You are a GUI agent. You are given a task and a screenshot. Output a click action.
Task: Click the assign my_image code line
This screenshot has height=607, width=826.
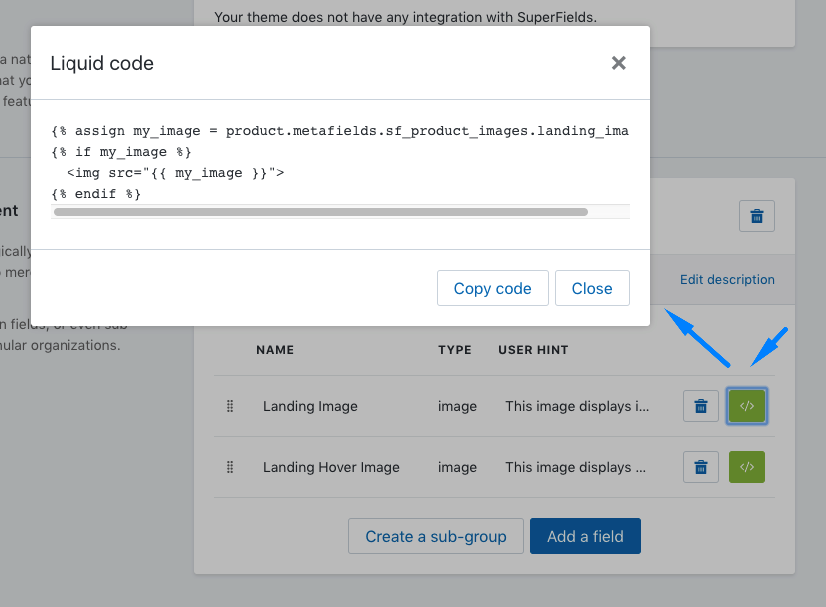(340, 131)
